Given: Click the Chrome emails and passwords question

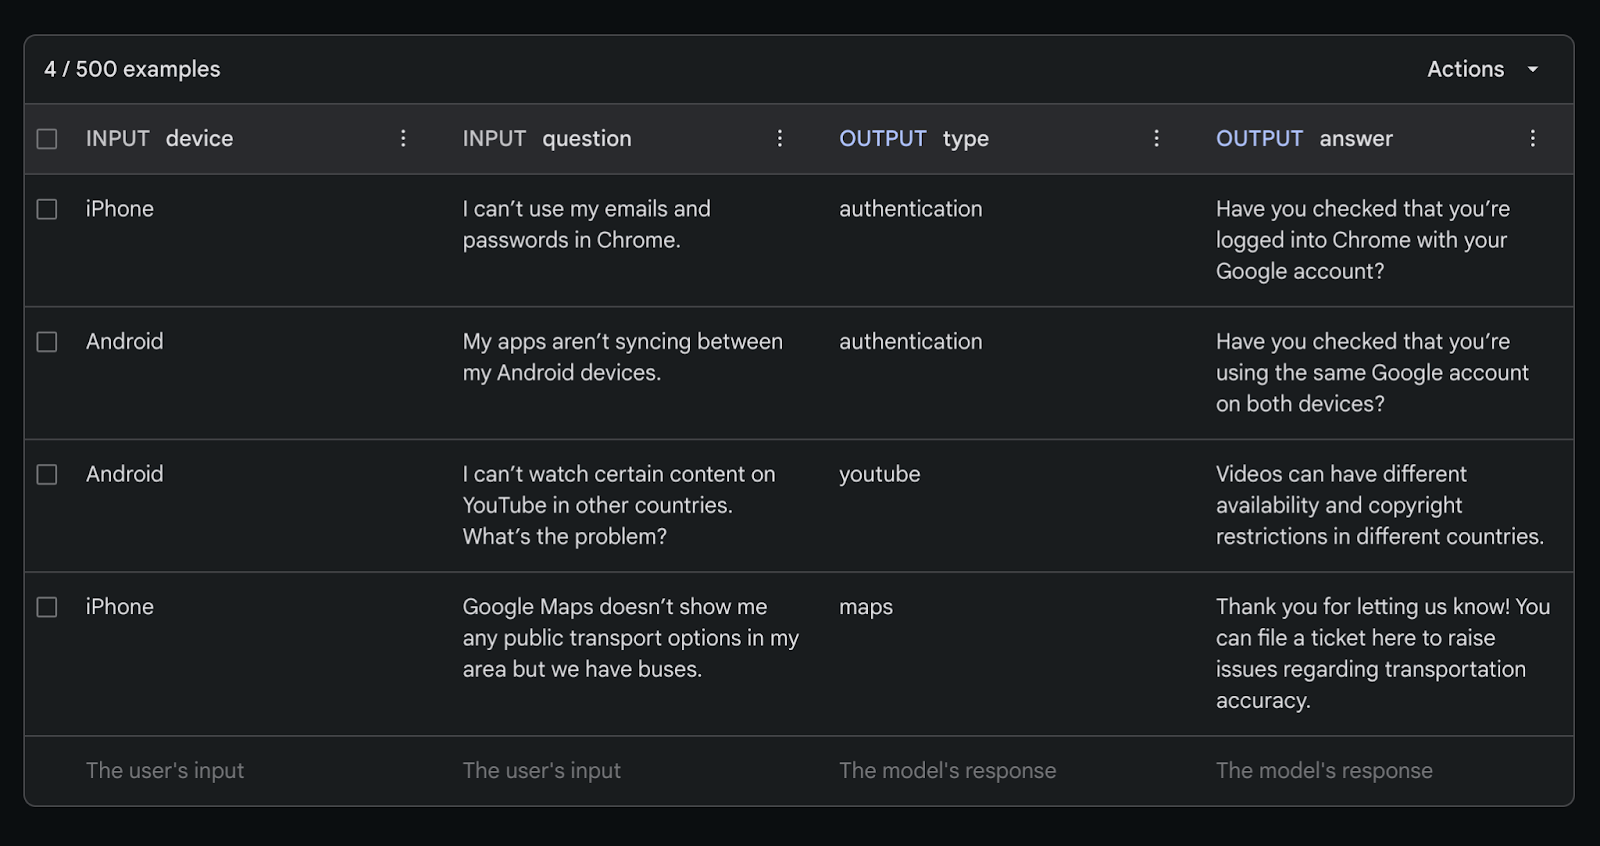Looking at the screenshot, I should [586, 224].
